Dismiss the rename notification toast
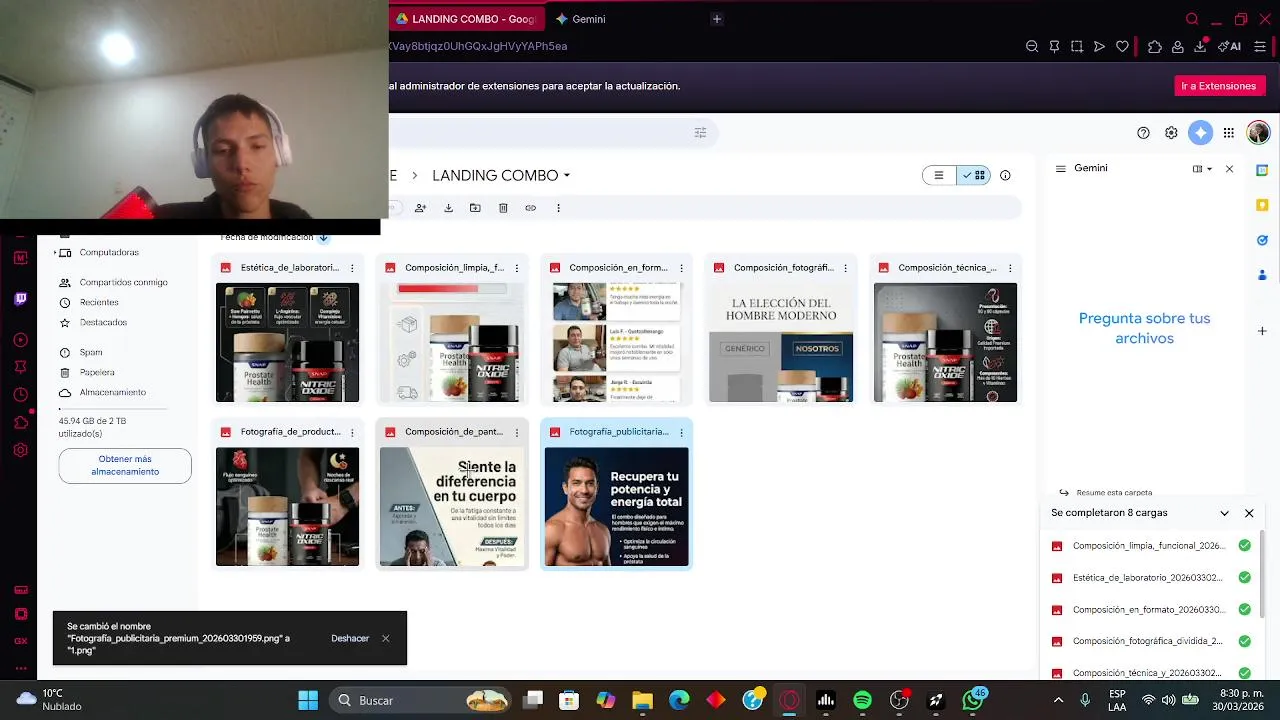 (x=385, y=638)
